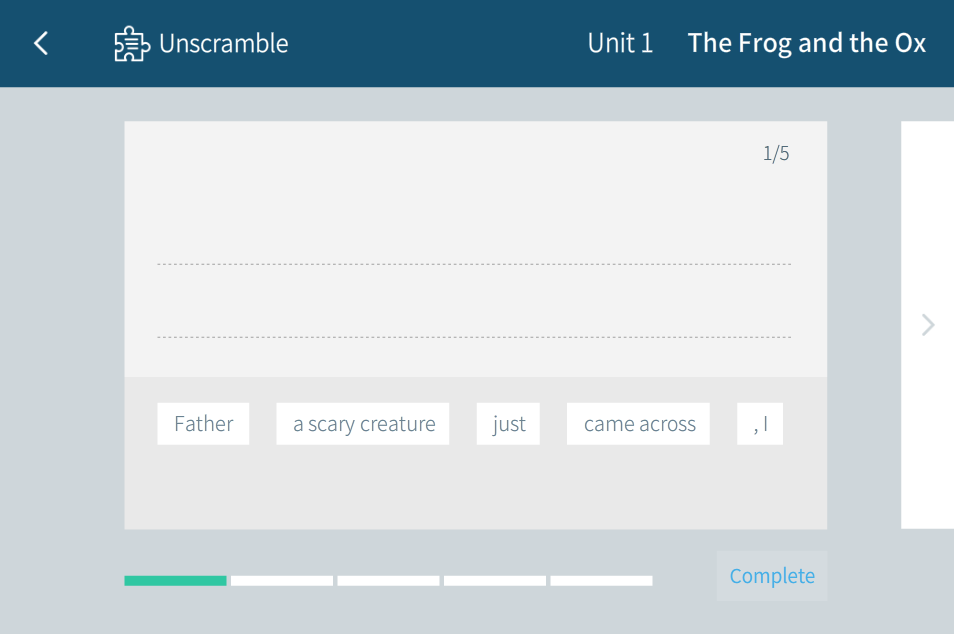
Task: Choose the 'came across' word tile
Action: (x=639, y=424)
